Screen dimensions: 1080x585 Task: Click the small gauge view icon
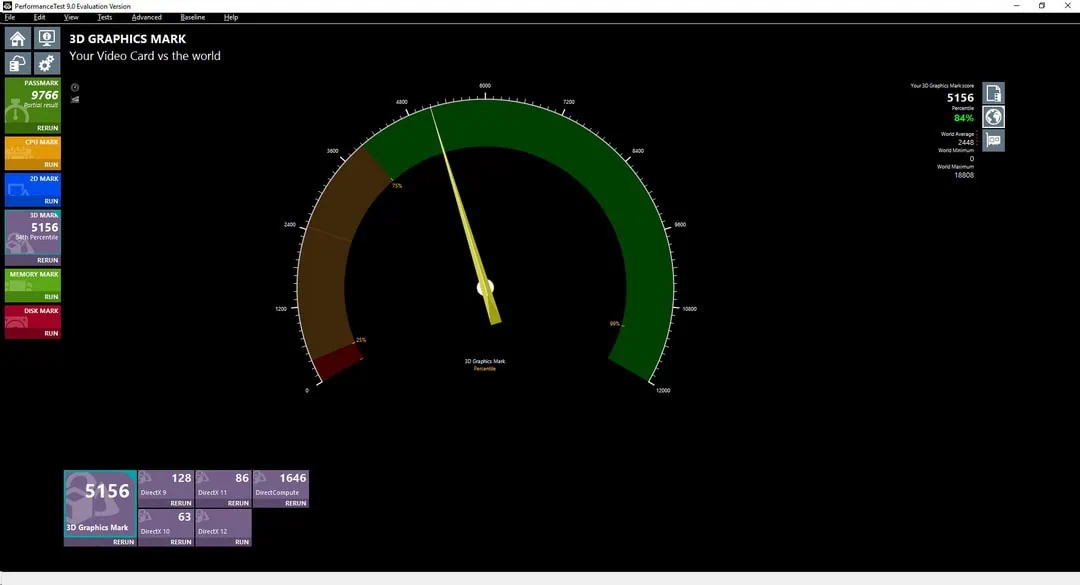tap(75, 87)
